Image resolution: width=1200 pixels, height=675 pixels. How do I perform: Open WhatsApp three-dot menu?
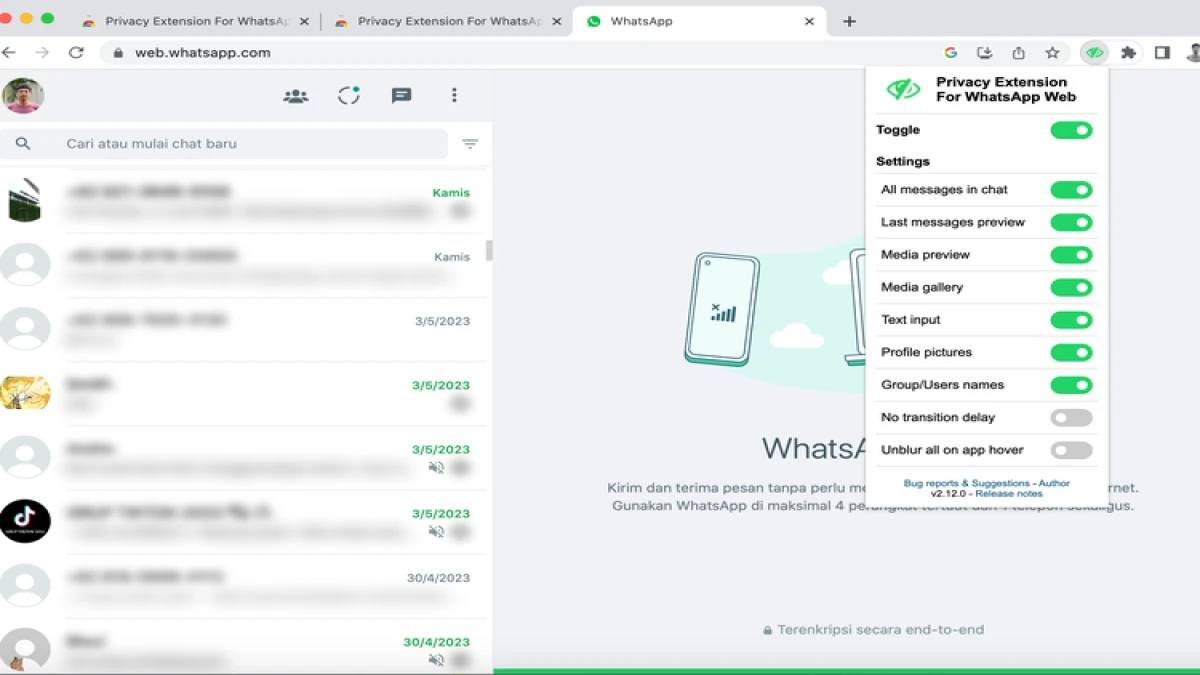(454, 95)
